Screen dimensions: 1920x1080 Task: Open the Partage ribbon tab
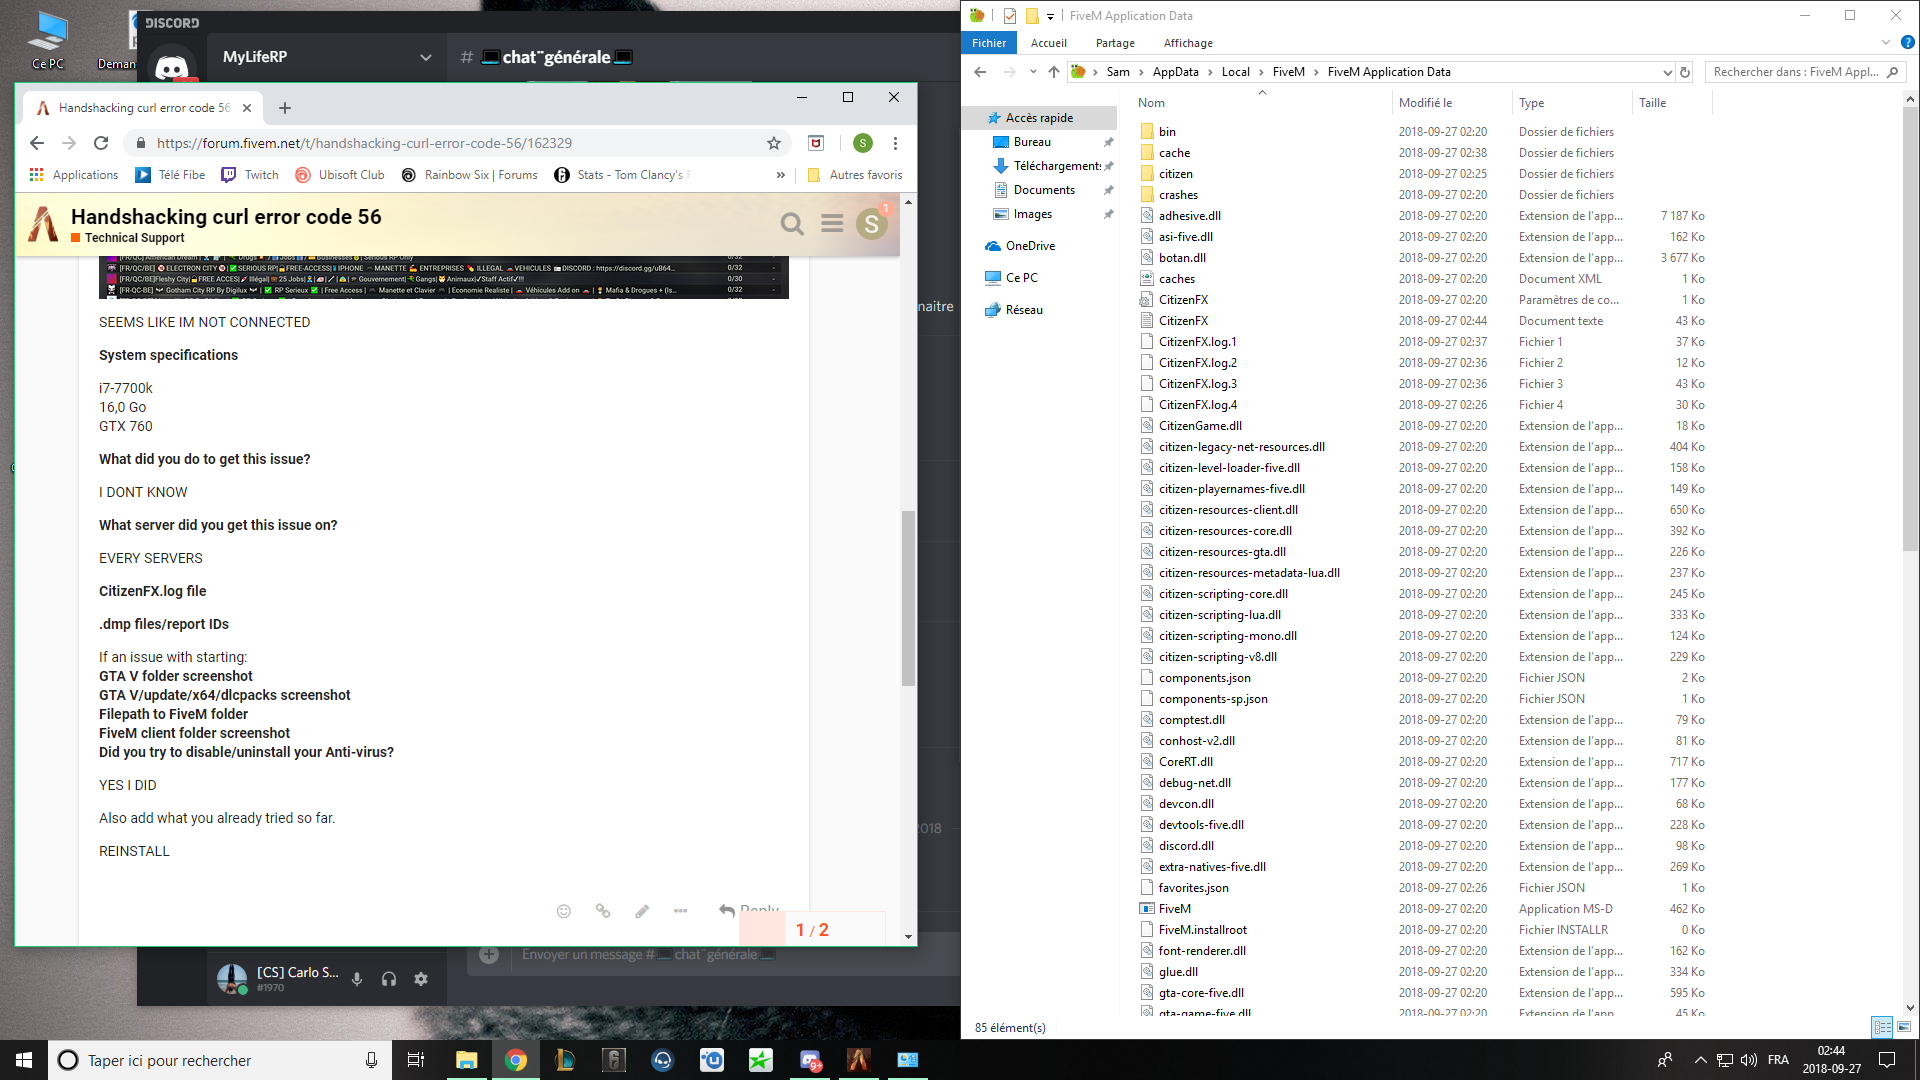click(x=1115, y=43)
